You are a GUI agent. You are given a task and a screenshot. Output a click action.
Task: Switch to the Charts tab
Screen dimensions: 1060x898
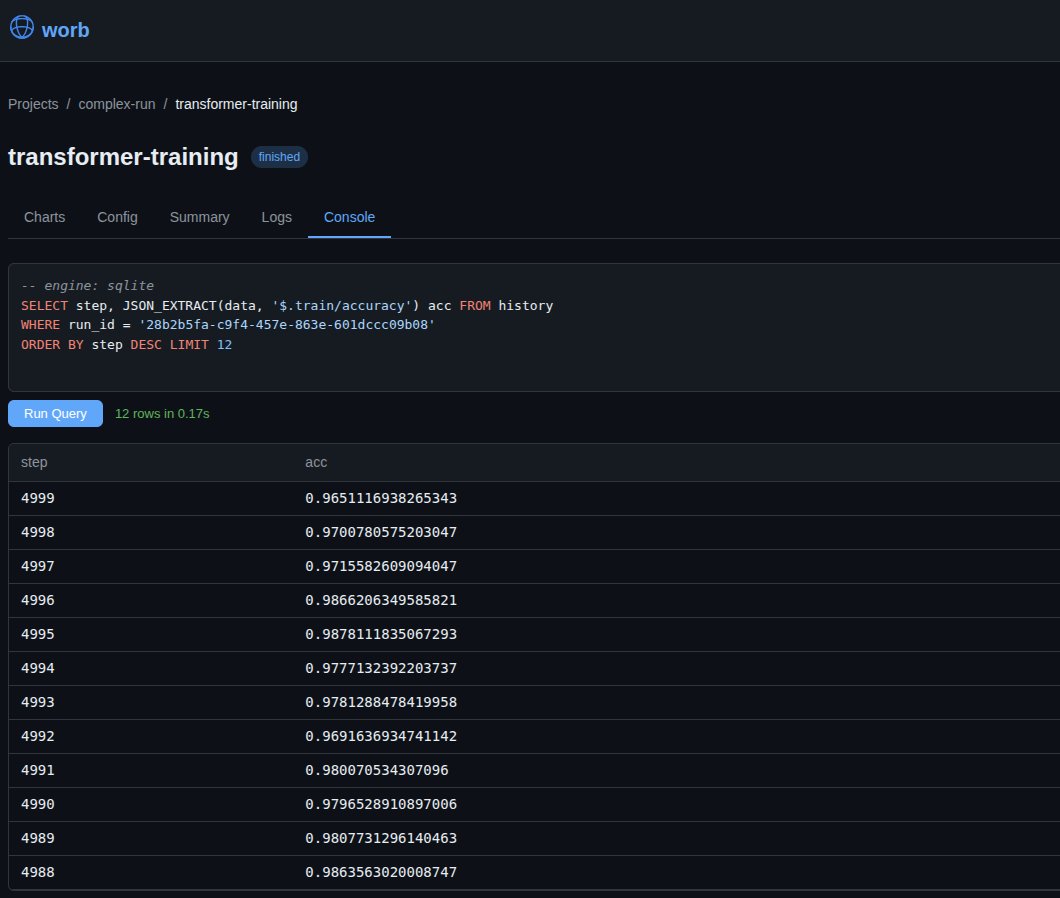click(x=45, y=217)
